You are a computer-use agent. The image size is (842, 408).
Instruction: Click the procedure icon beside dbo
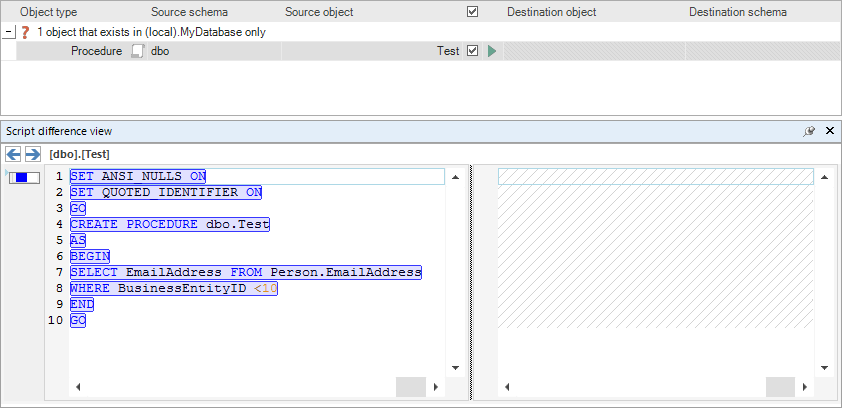click(x=138, y=51)
